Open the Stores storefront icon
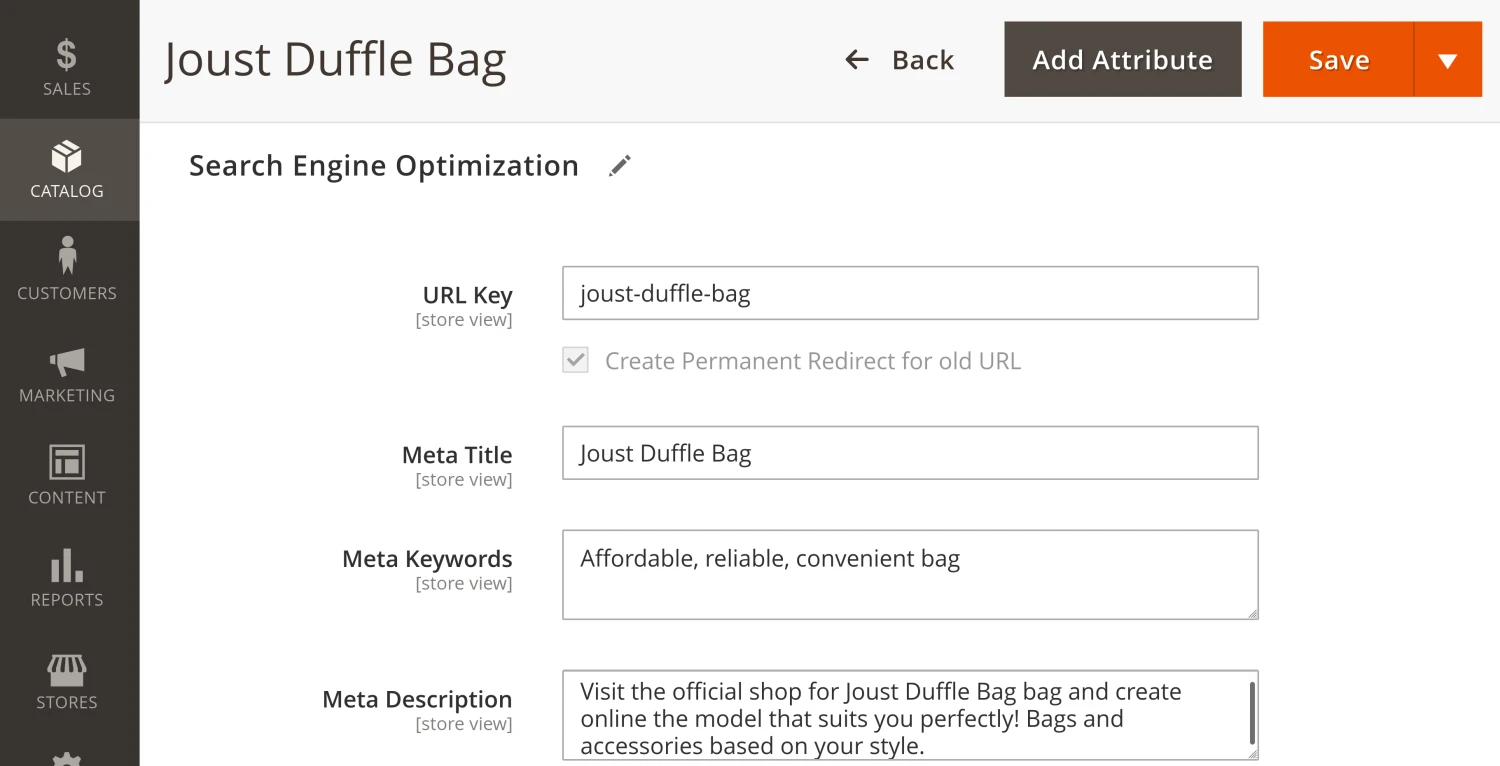1500x766 pixels. [x=67, y=669]
